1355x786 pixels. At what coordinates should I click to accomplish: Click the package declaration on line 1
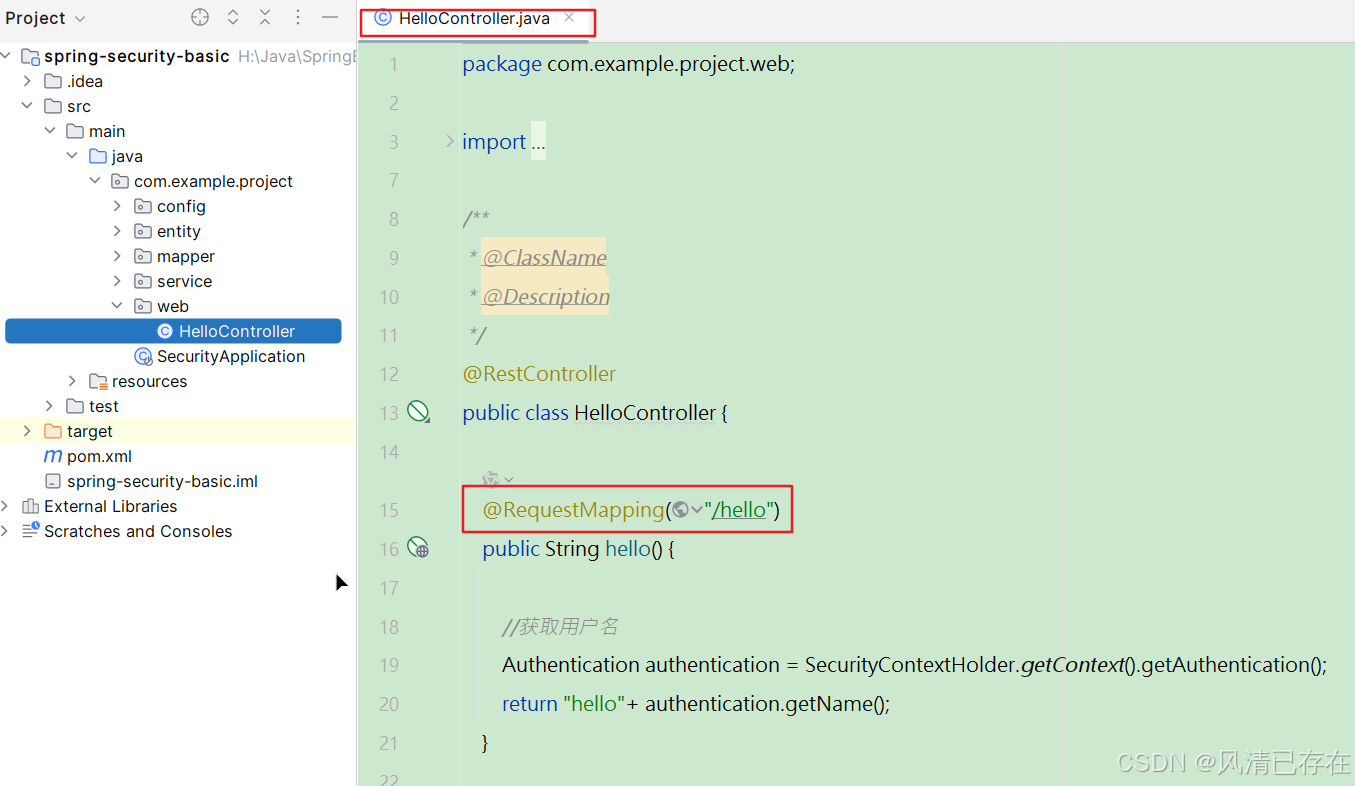click(x=628, y=64)
